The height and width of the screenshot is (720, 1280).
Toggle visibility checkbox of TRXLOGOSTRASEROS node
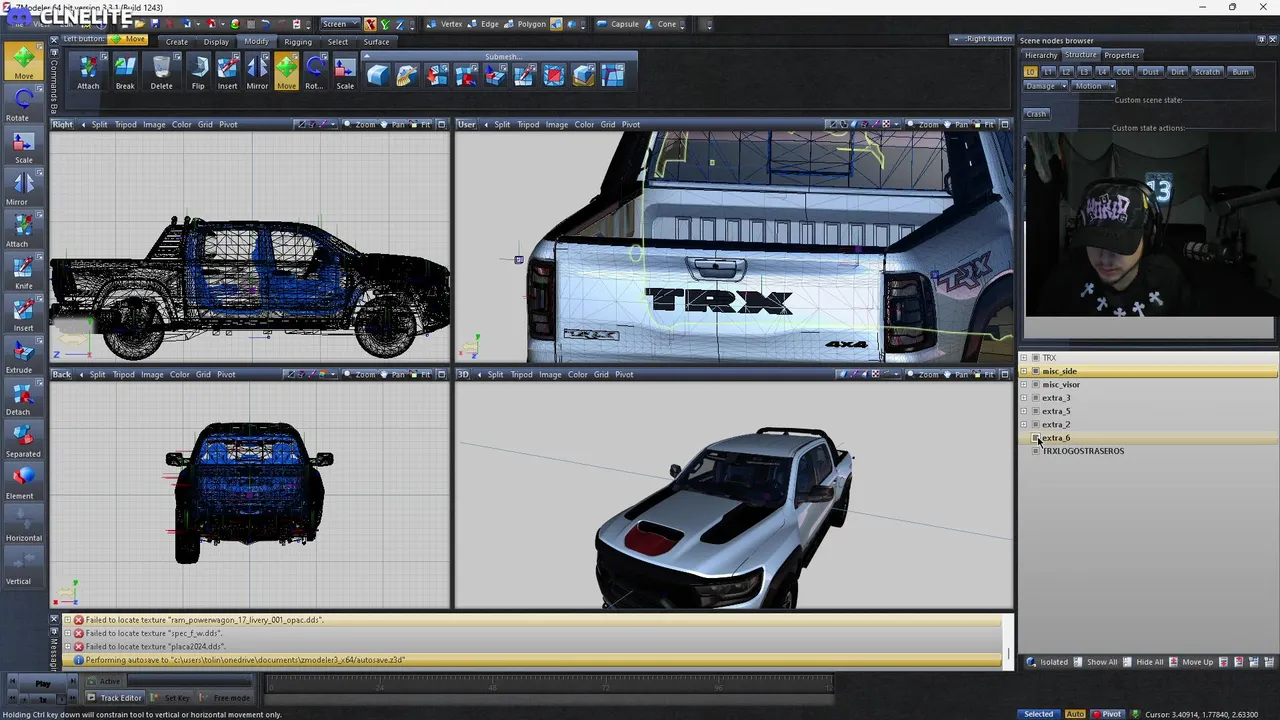pos(1035,451)
